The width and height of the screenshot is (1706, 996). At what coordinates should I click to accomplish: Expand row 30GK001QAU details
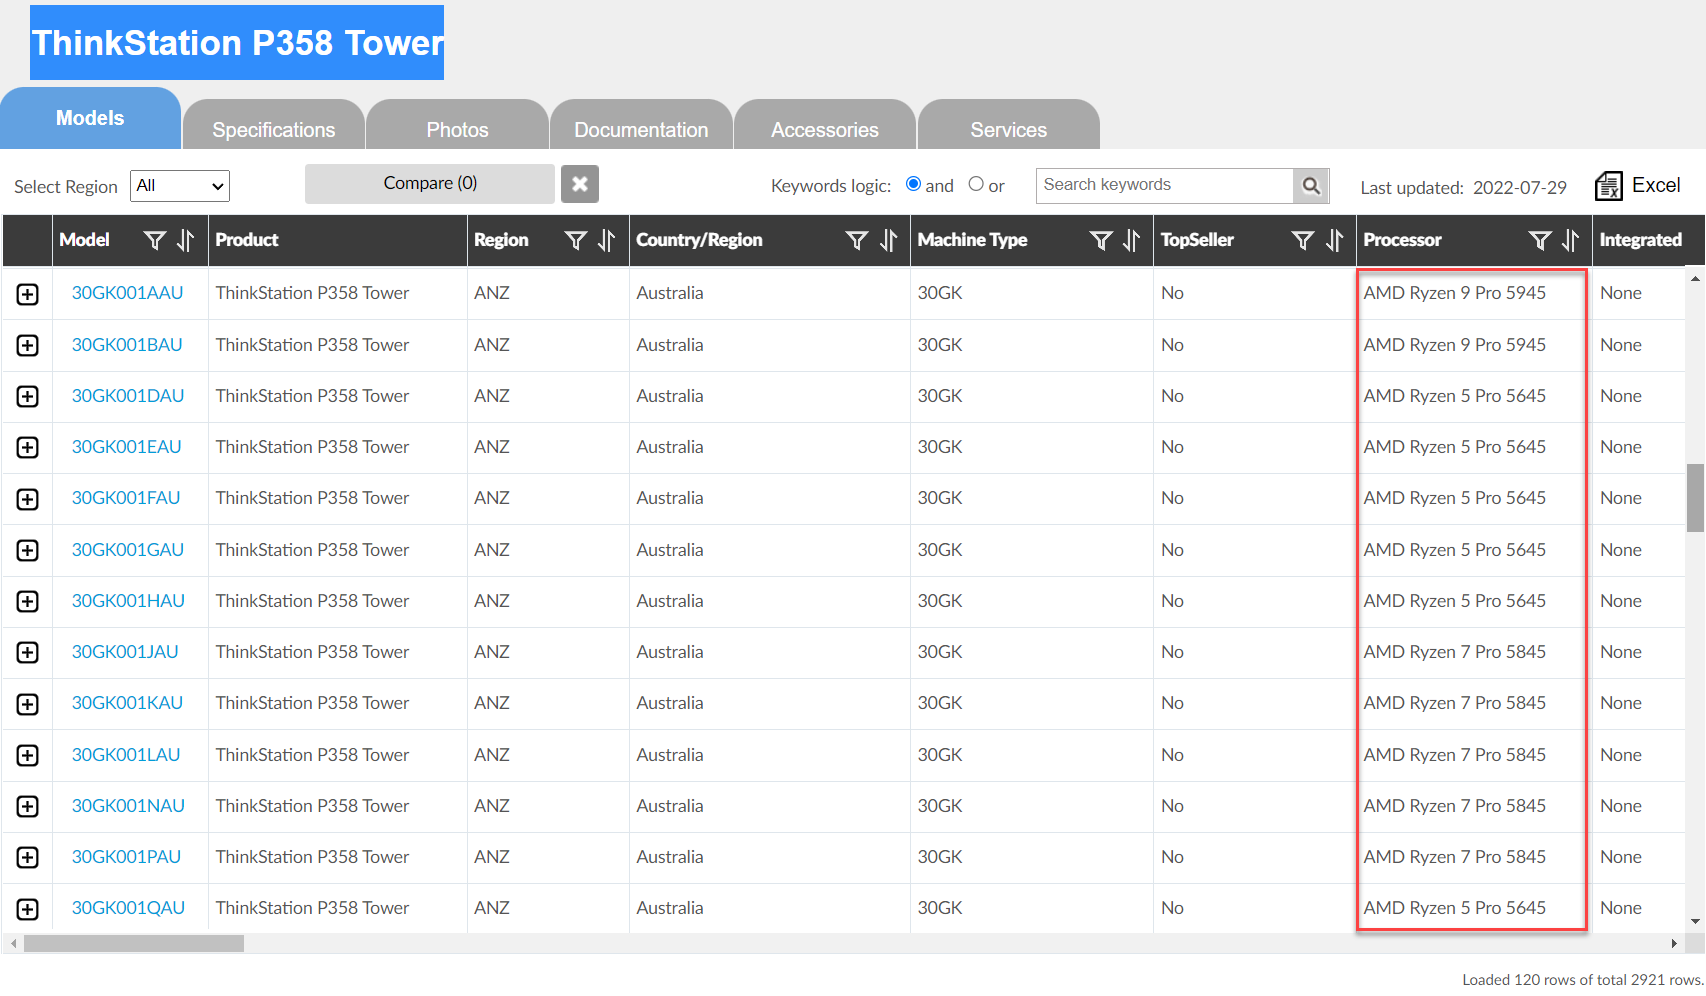[x=28, y=909]
